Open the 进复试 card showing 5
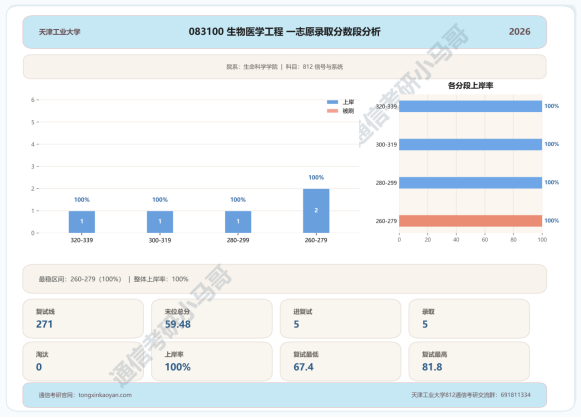The height and width of the screenshot is (418, 581). tap(340, 319)
